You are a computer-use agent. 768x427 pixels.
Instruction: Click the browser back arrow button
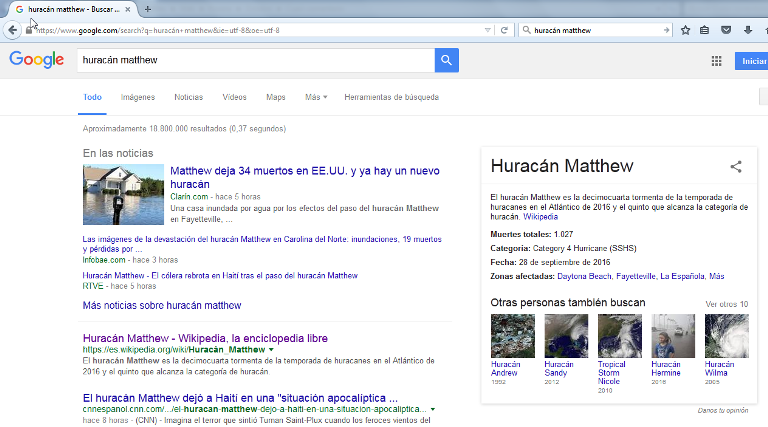click(12, 30)
